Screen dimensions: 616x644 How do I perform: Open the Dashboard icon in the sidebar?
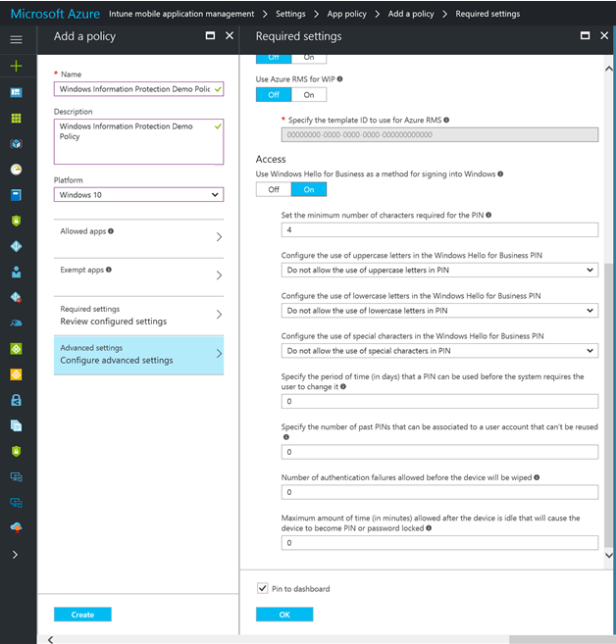tap(16, 92)
